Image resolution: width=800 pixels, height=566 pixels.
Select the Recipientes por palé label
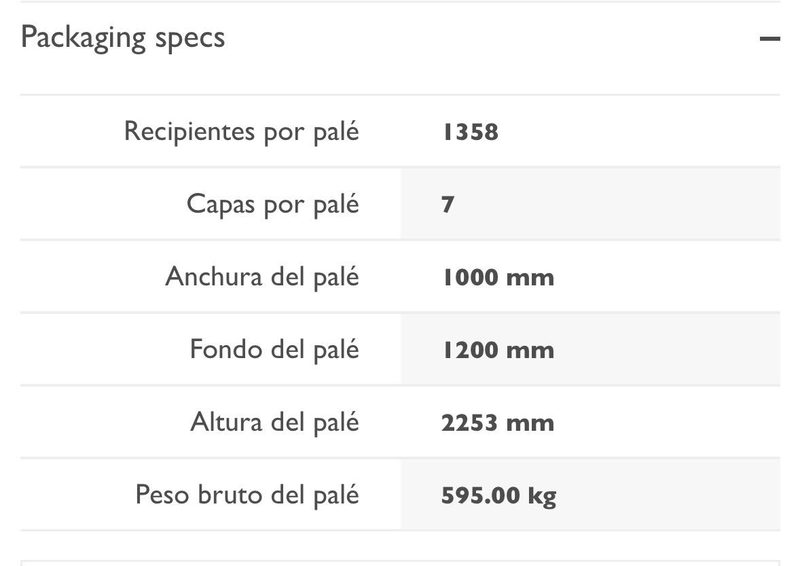[x=241, y=132]
